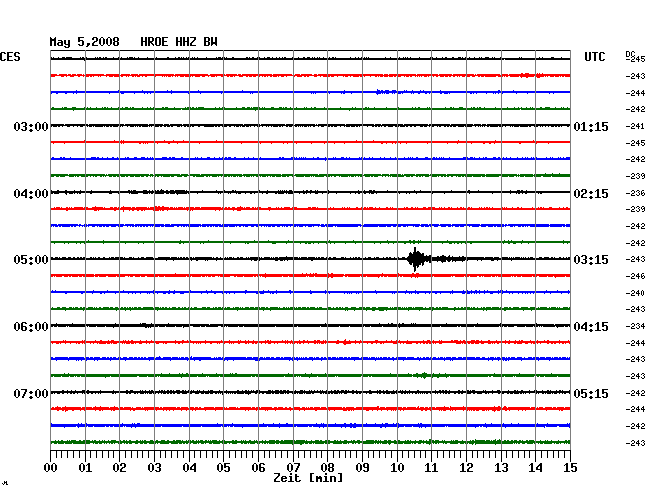
Task: Click minute label 14 on the bottom axis
Action: [x=535, y=468]
